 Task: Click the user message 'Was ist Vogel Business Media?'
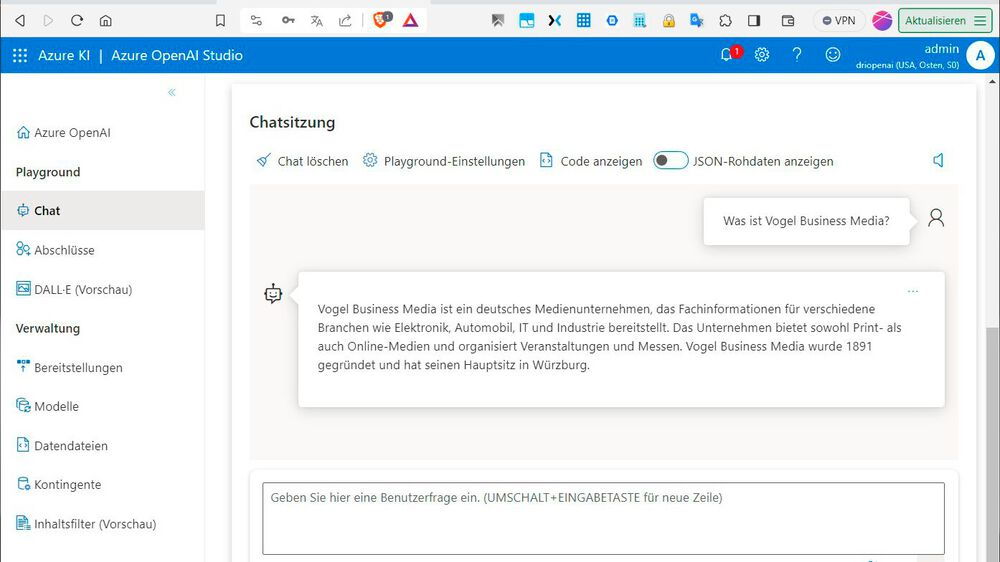coord(806,221)
